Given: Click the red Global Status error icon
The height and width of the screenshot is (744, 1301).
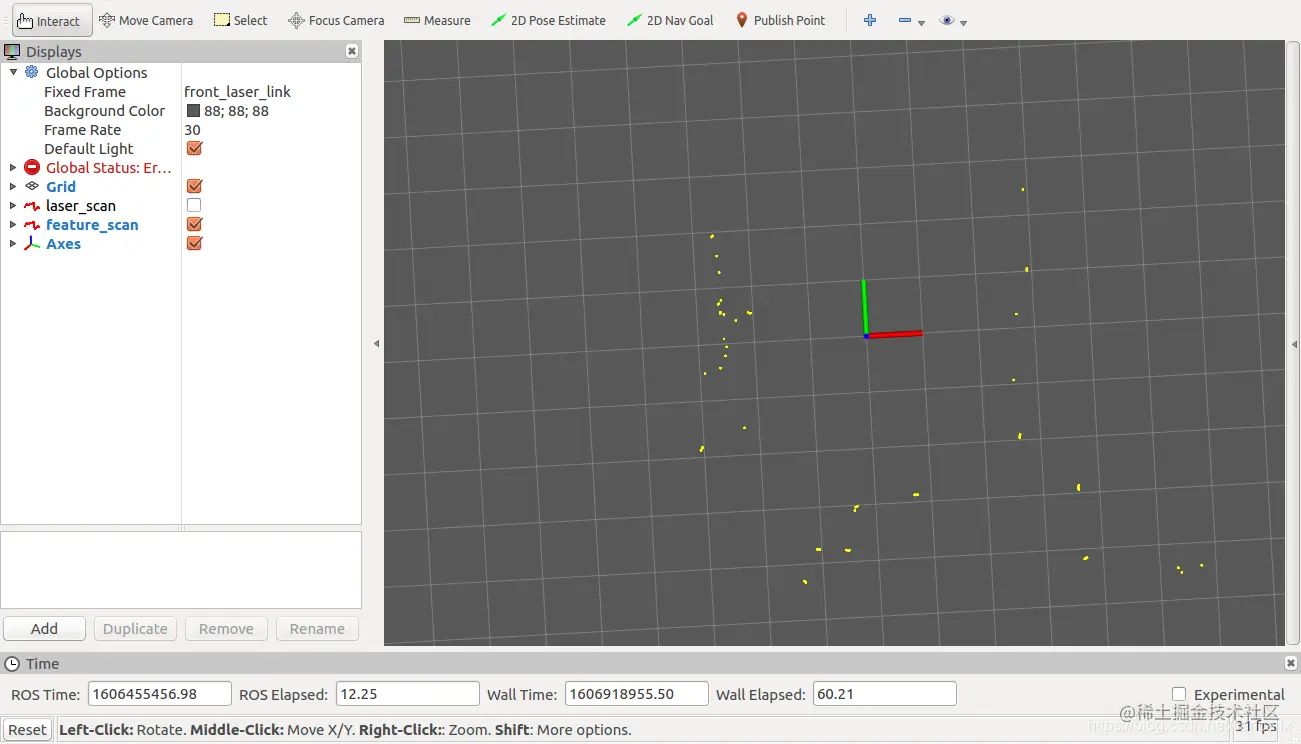Looking at the screenshot, I should tap(32, 168).
